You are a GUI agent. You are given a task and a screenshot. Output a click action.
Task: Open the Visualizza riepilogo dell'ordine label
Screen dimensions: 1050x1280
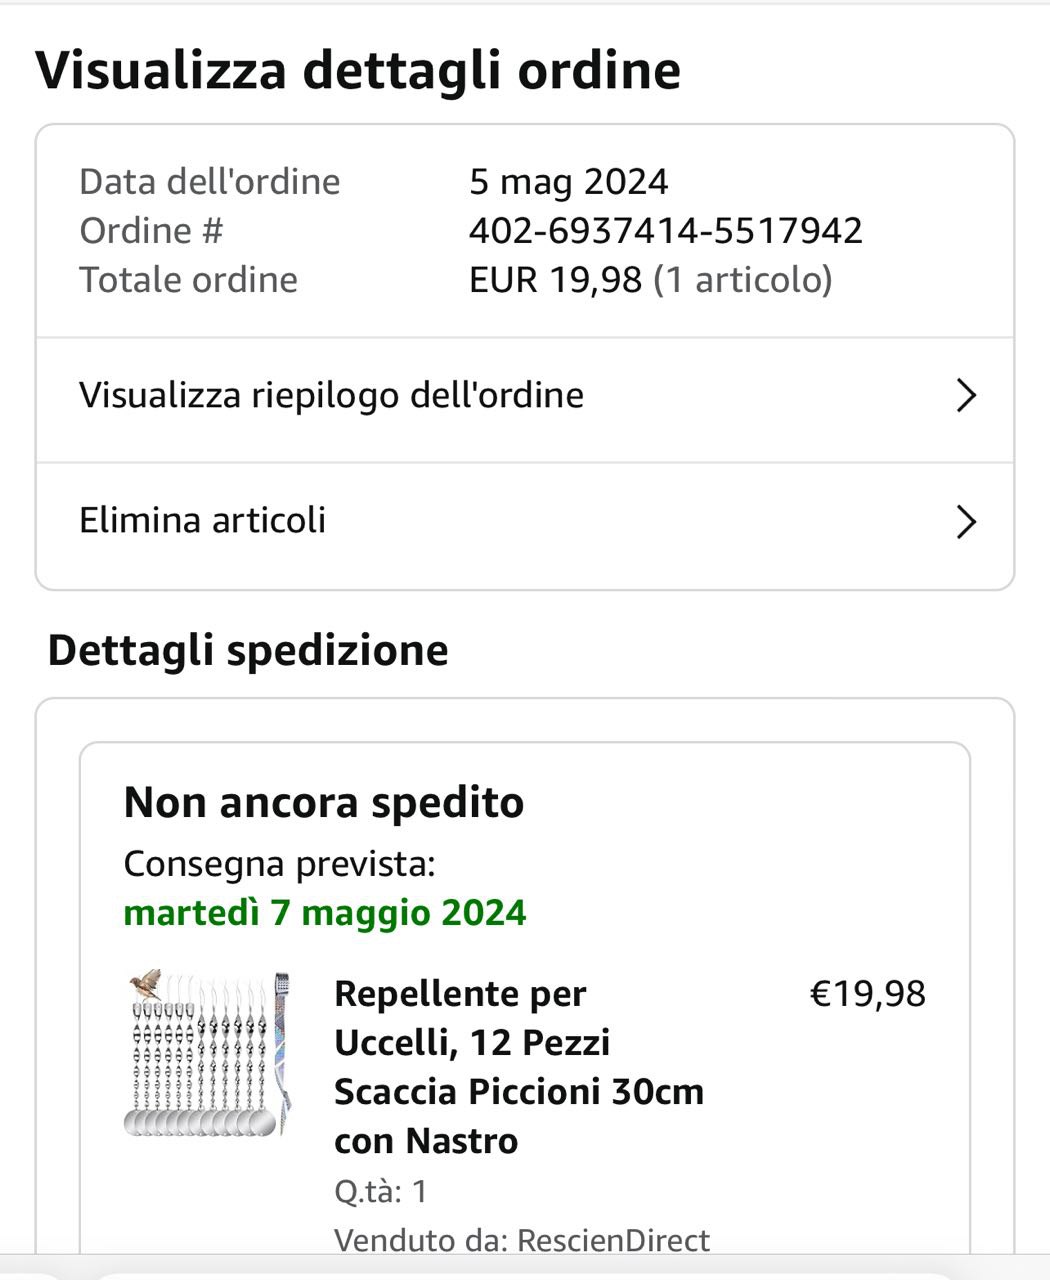tap(331, 396)
